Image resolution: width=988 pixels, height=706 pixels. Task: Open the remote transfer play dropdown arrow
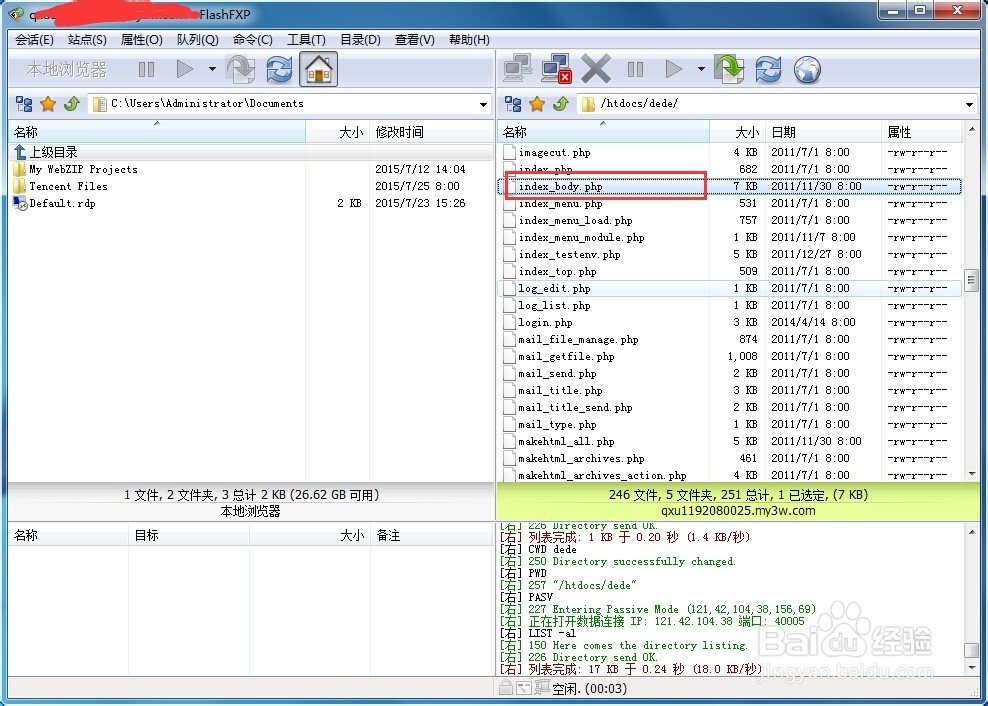click(x=701, y=69)
